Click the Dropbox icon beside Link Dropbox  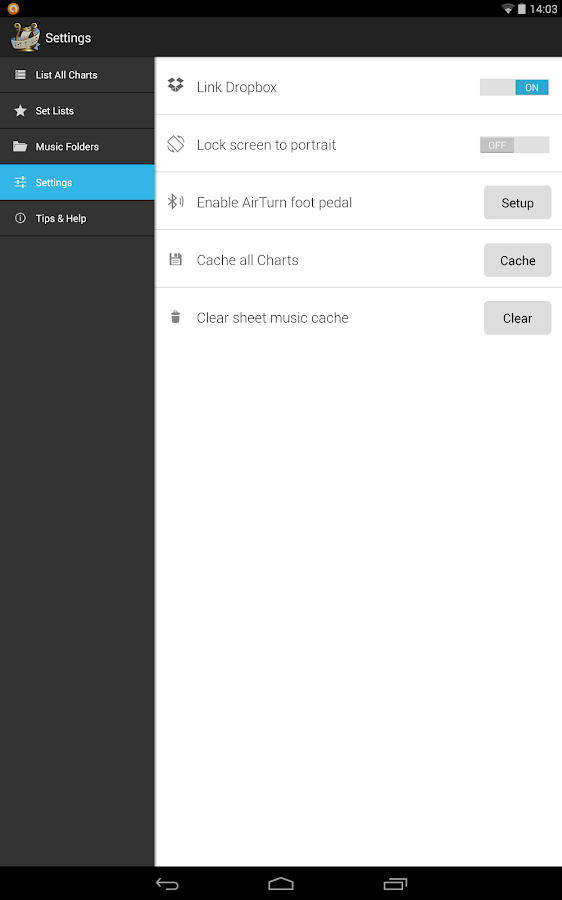[176, 86]
